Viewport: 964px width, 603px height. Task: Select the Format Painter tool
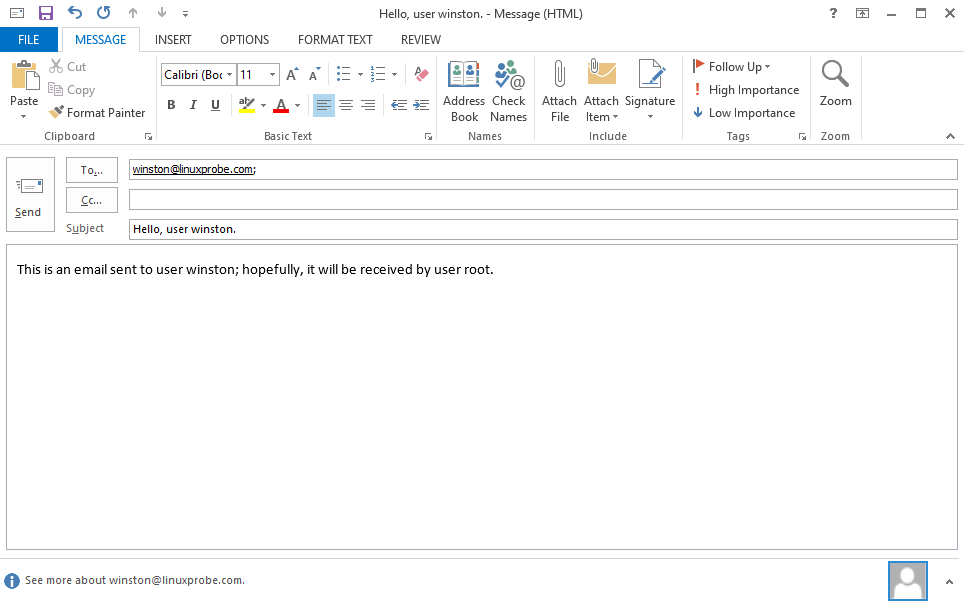pyautogui.click(x=97, y=113)
